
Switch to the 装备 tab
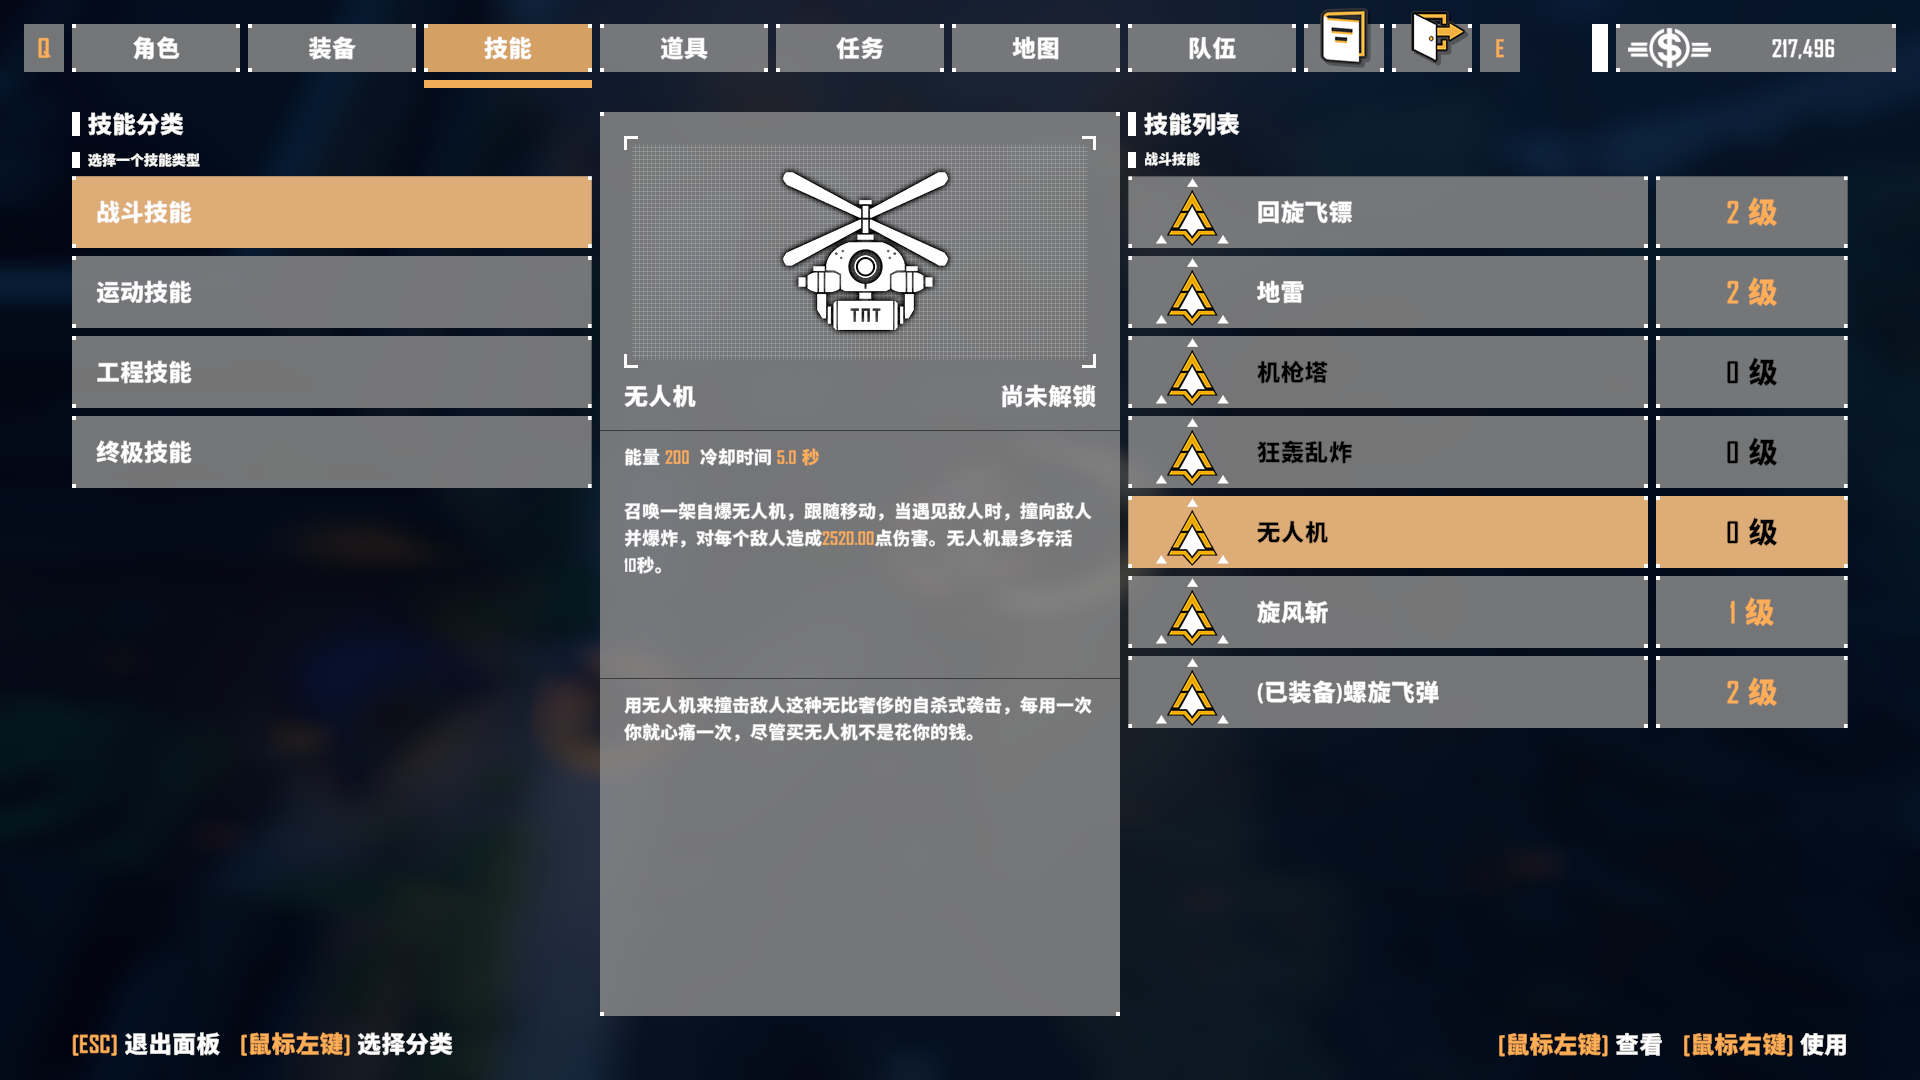coord(332,48)
